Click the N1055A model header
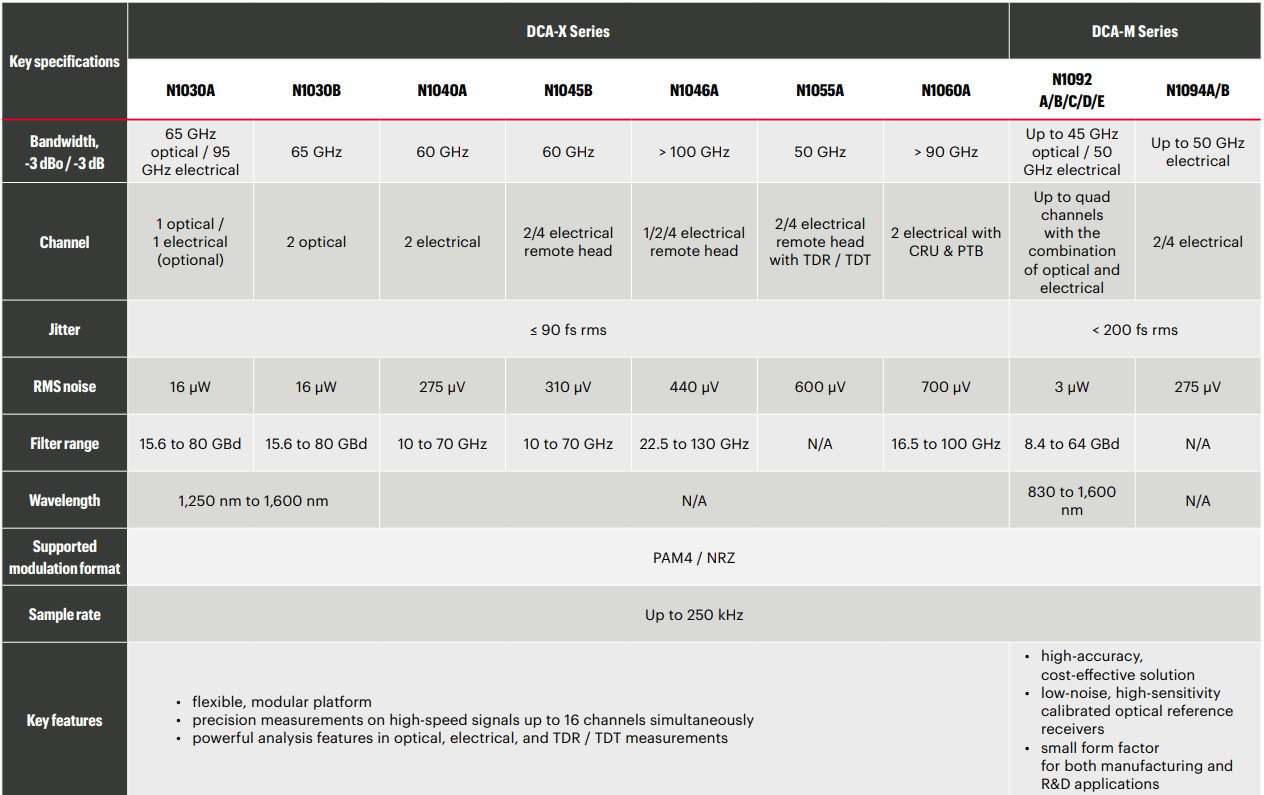 click(x=820, y=90)
